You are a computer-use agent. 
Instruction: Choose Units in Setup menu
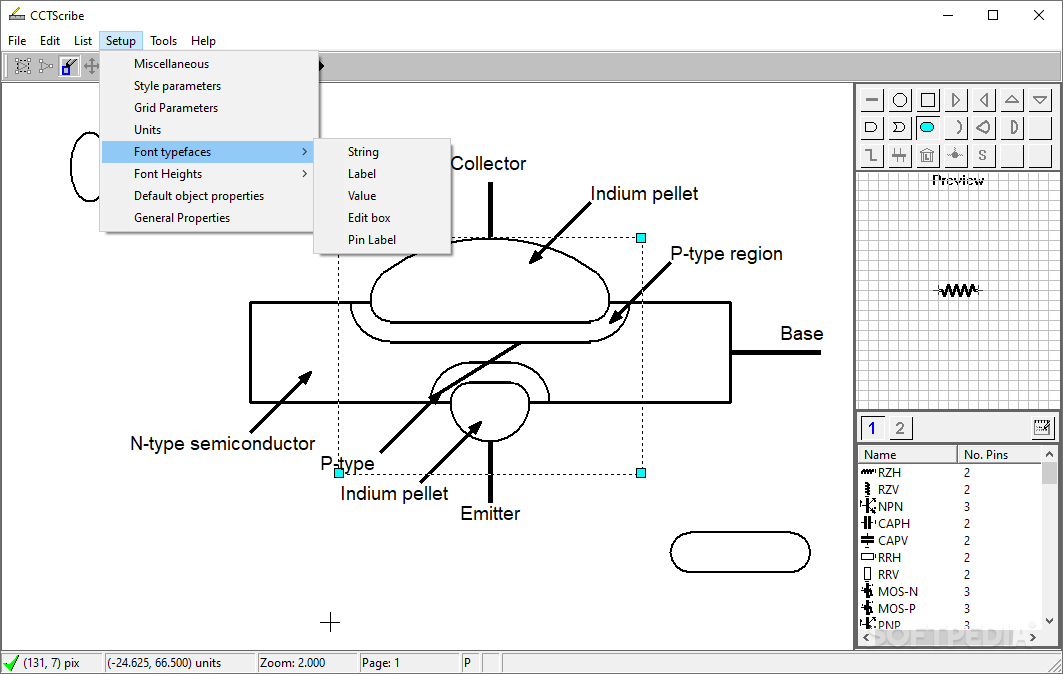209,130
